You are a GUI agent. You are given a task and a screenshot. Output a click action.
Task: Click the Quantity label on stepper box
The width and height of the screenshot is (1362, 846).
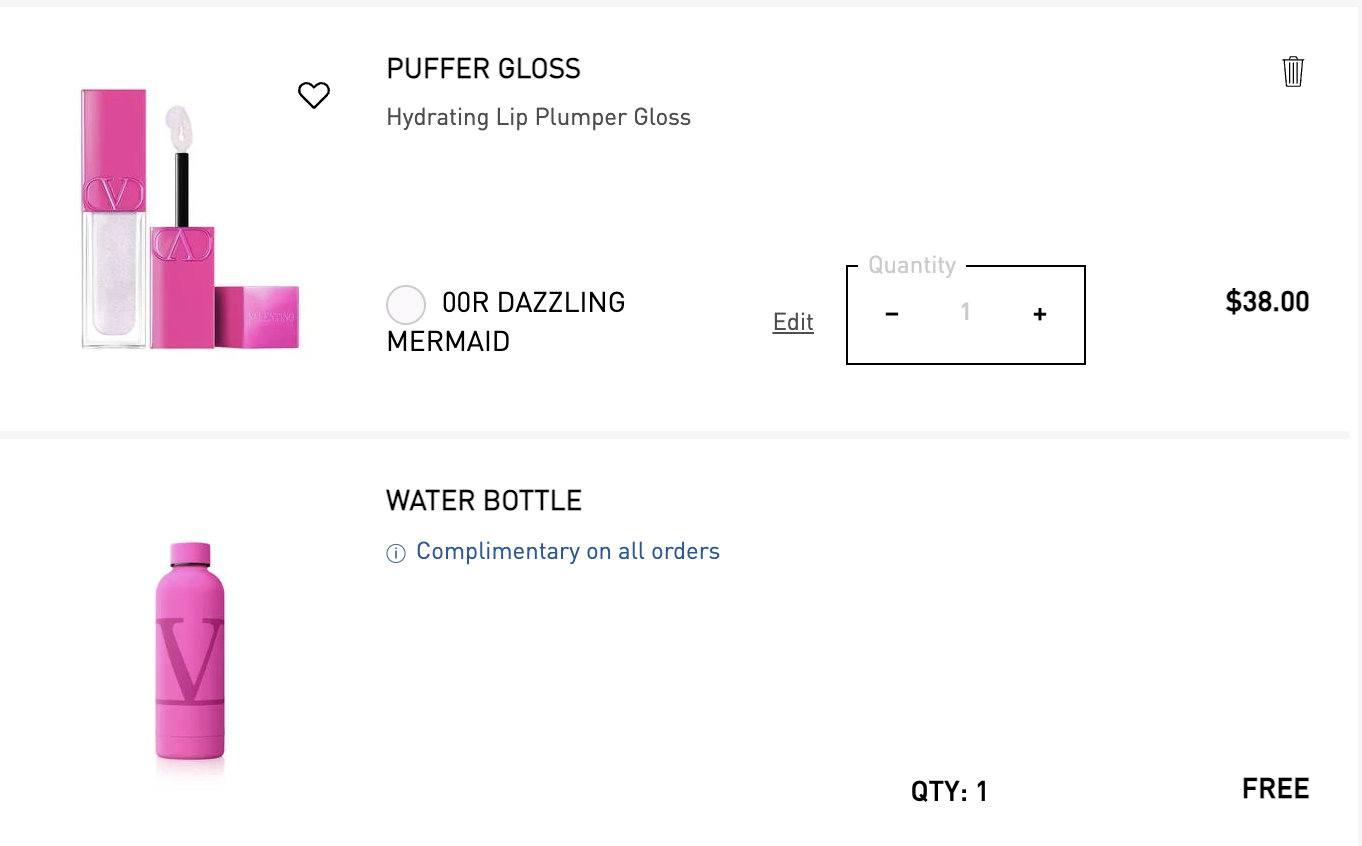911,265
